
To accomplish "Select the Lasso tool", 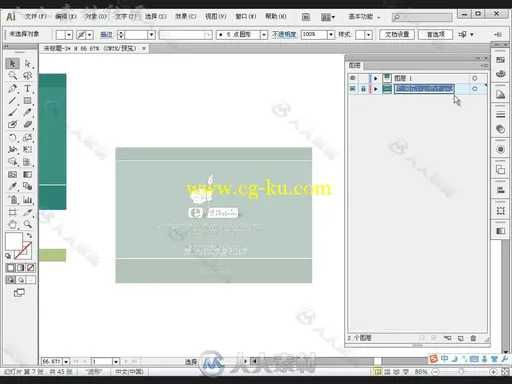I will tap(28, 76).
